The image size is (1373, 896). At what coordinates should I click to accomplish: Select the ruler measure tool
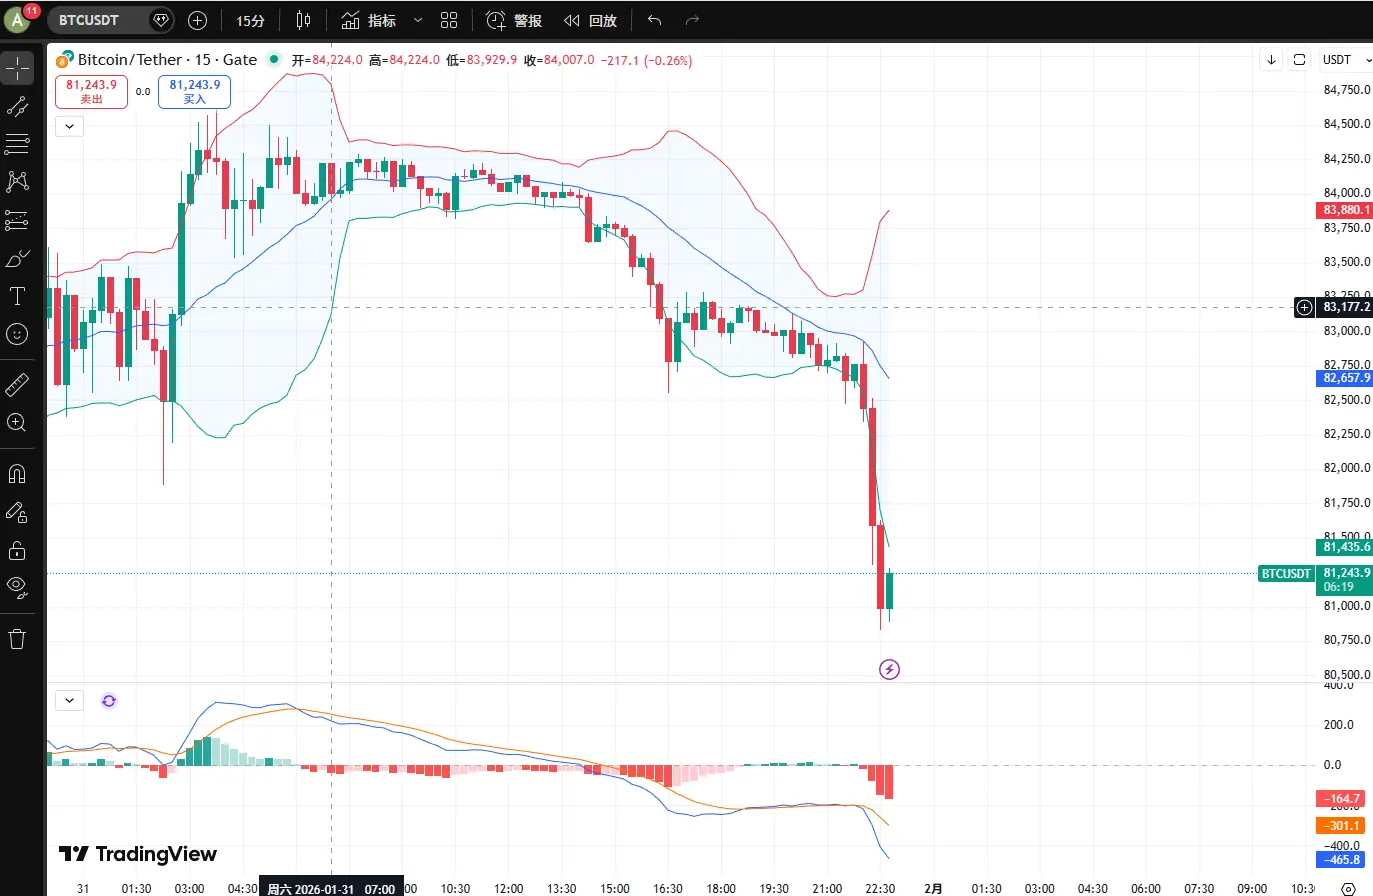coord(17,384)
